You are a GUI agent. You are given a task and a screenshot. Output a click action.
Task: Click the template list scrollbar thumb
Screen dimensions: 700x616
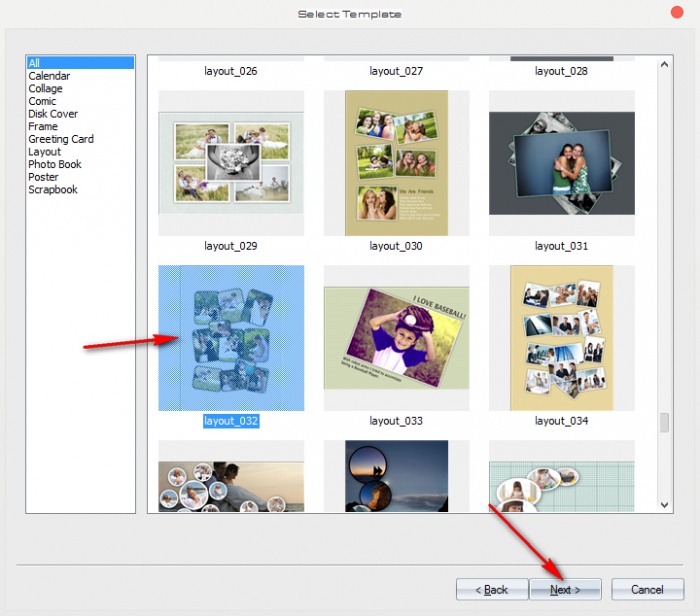(x=664, y=423)
